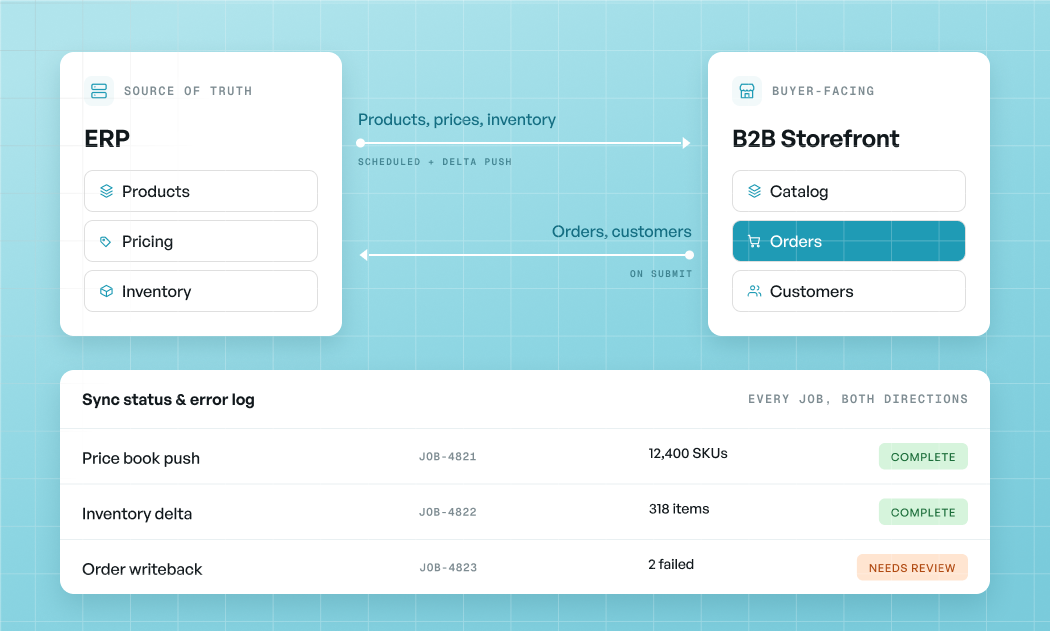Screen dimensions: 1050x631
Task: Click the 'Inventory delta' row label
Action: point(137,514)
